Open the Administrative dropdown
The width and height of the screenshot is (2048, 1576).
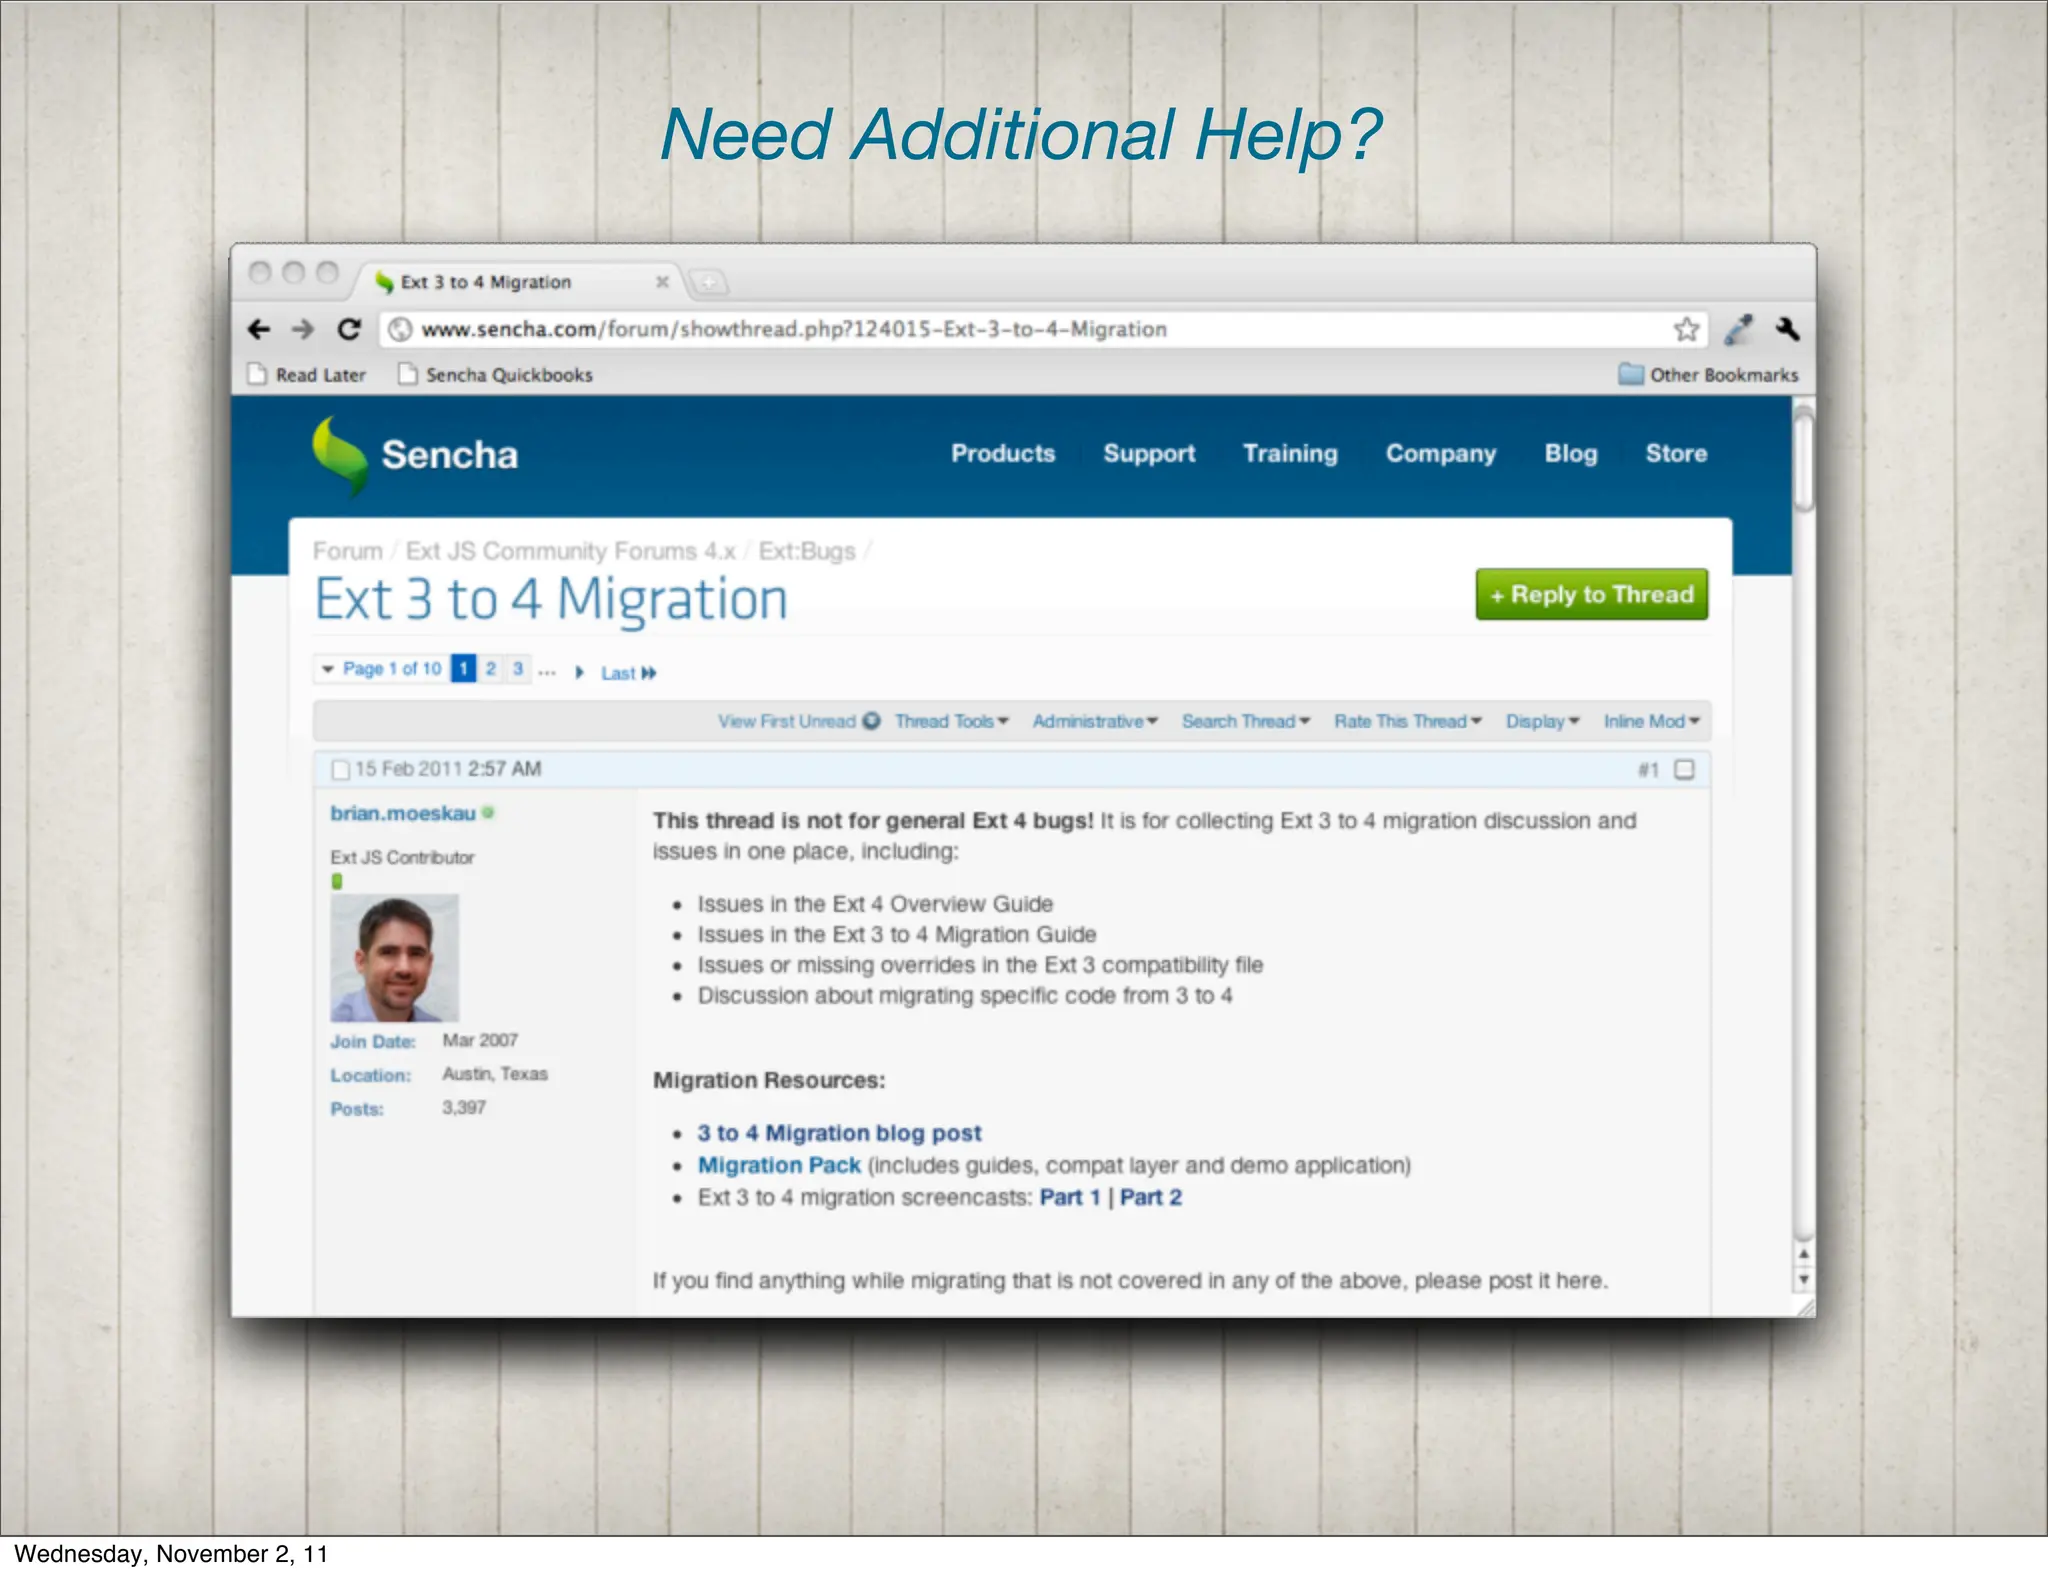1095,721
